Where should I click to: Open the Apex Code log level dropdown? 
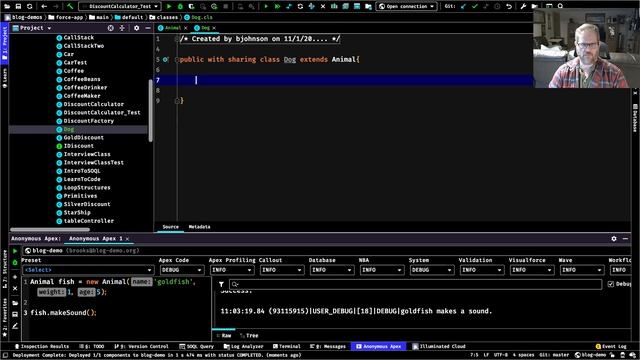point(182,270)
